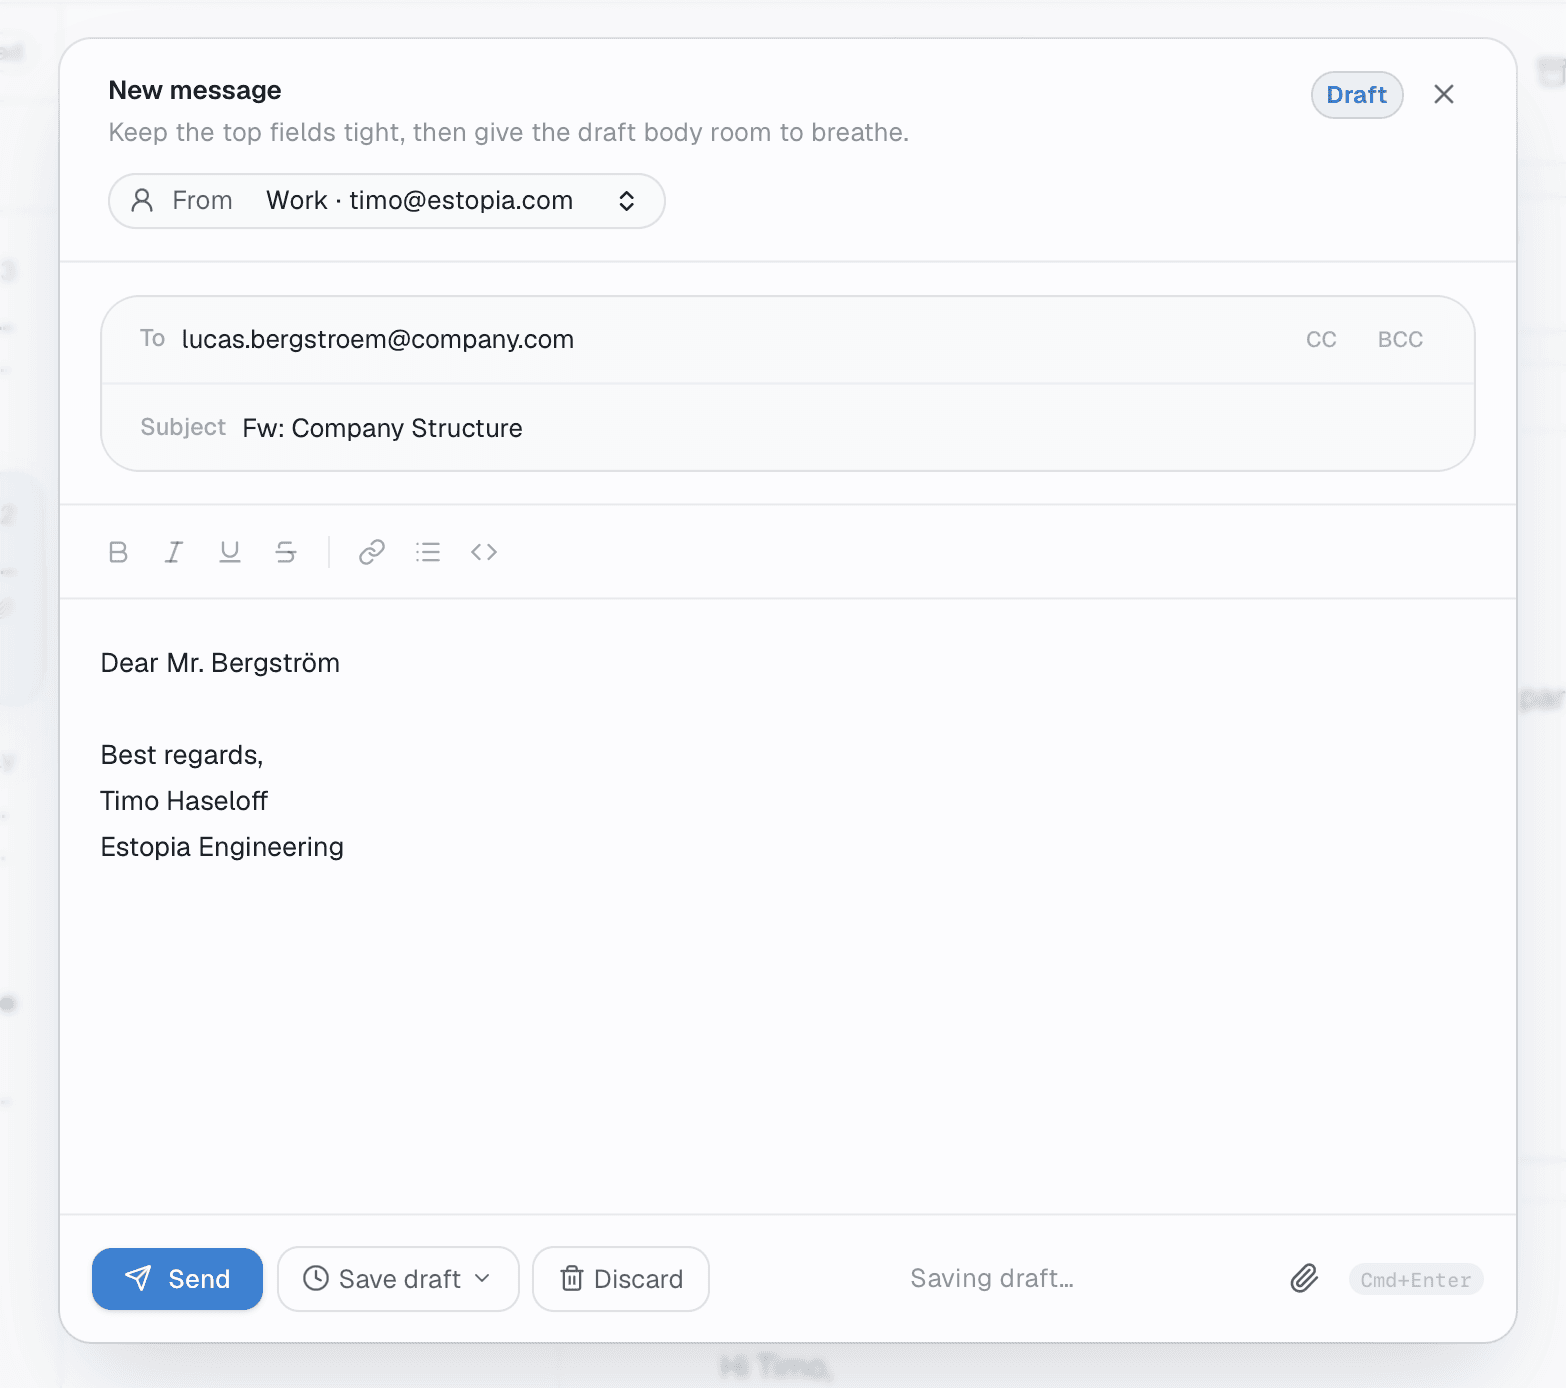This screenshot has width=1566, height=1388.
Task: Toggle underline formatting
Action: click(230, 552)
